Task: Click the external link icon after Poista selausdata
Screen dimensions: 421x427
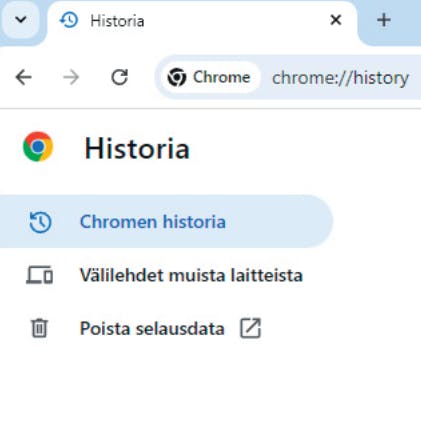Action: [x=250, y=328]
